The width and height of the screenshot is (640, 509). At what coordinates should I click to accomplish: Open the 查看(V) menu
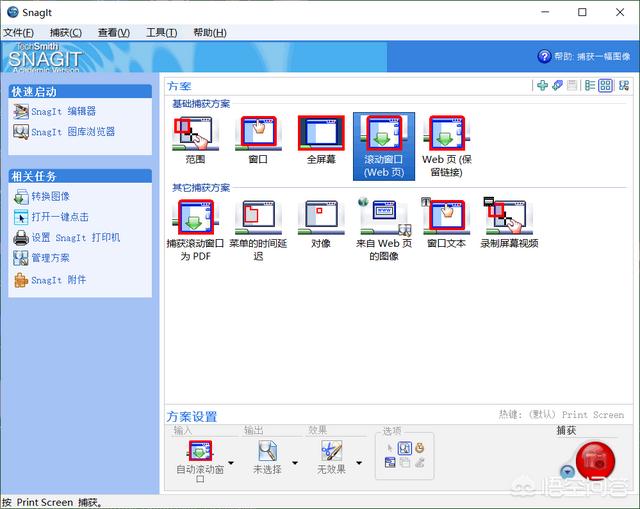[114, 33]
